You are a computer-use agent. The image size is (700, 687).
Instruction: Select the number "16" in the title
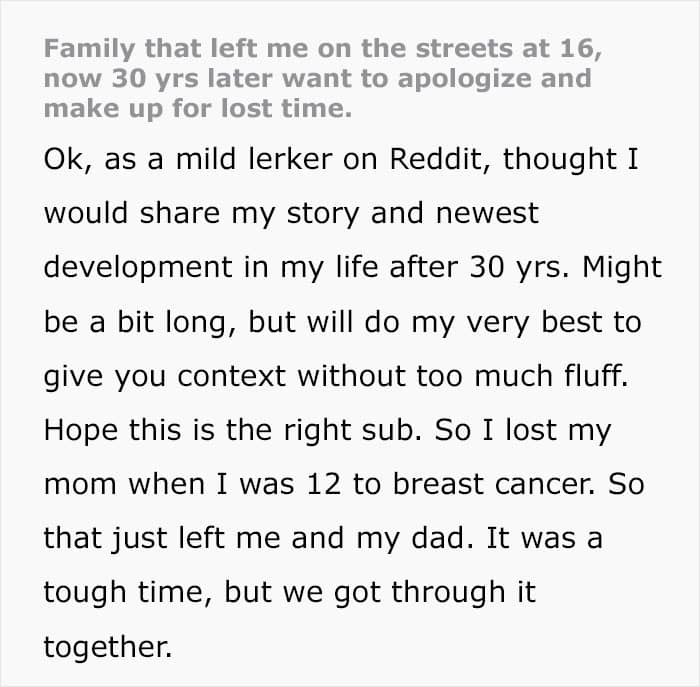click(x=581, y=49)
